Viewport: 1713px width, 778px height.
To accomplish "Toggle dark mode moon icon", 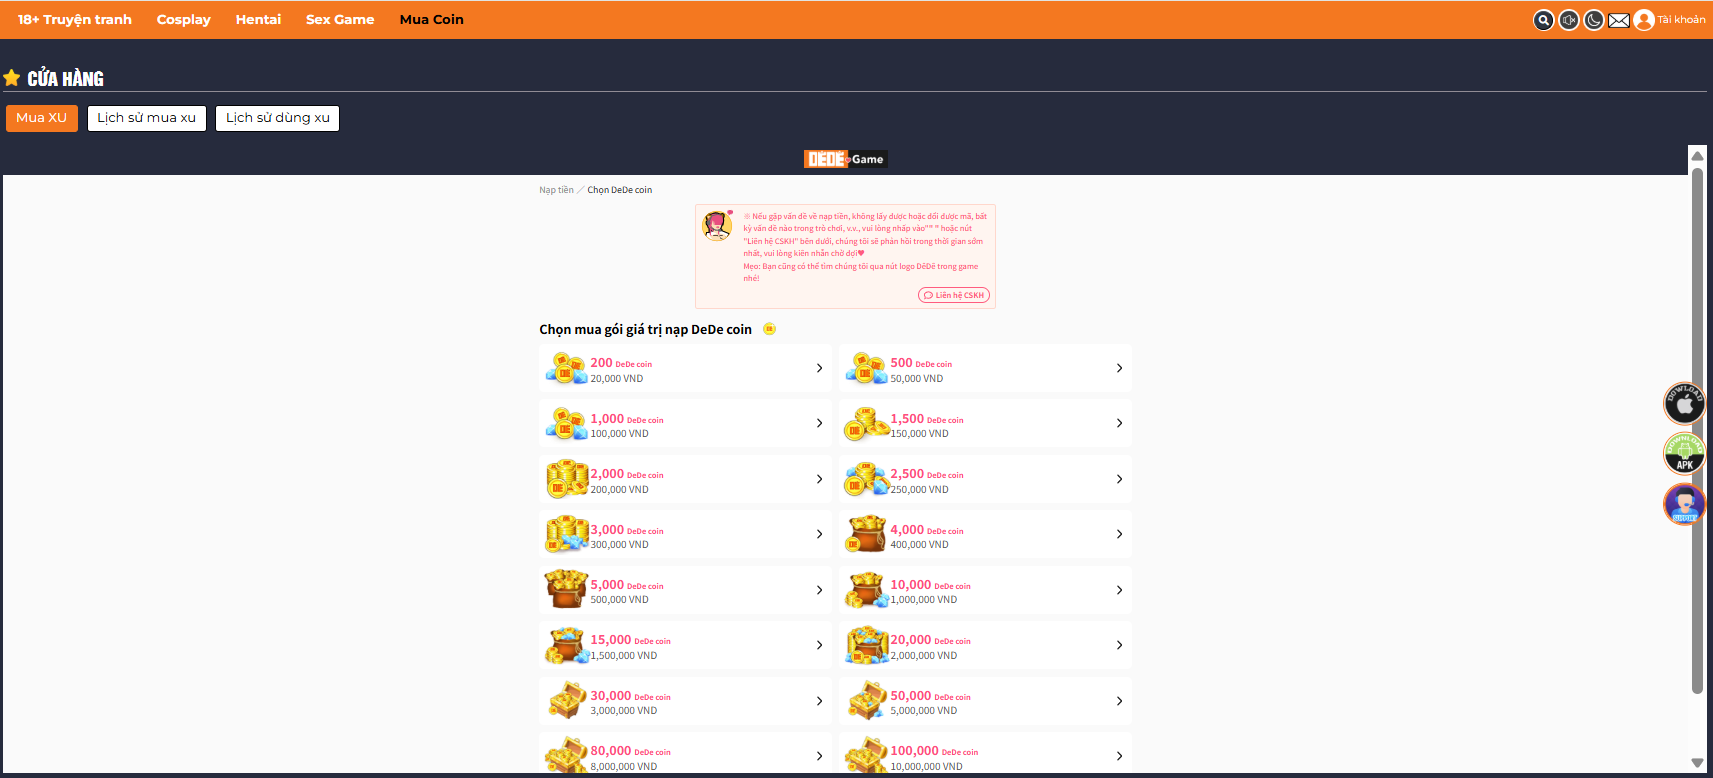I will pyautogui.click(x=1594, y=20).
